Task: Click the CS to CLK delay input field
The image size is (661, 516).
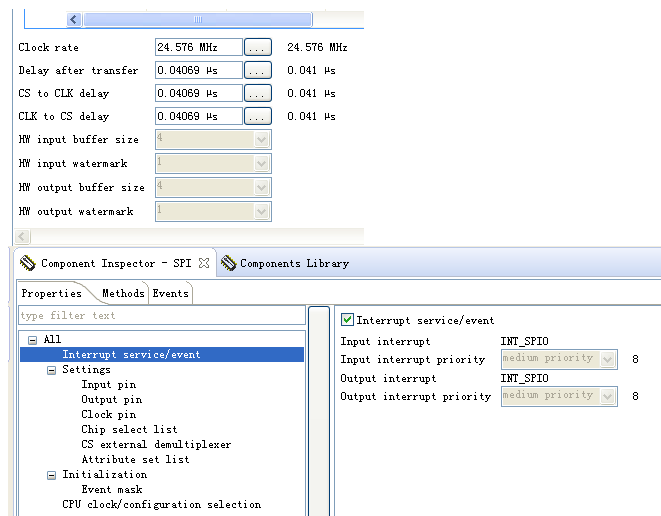Action: coord(199,93)
